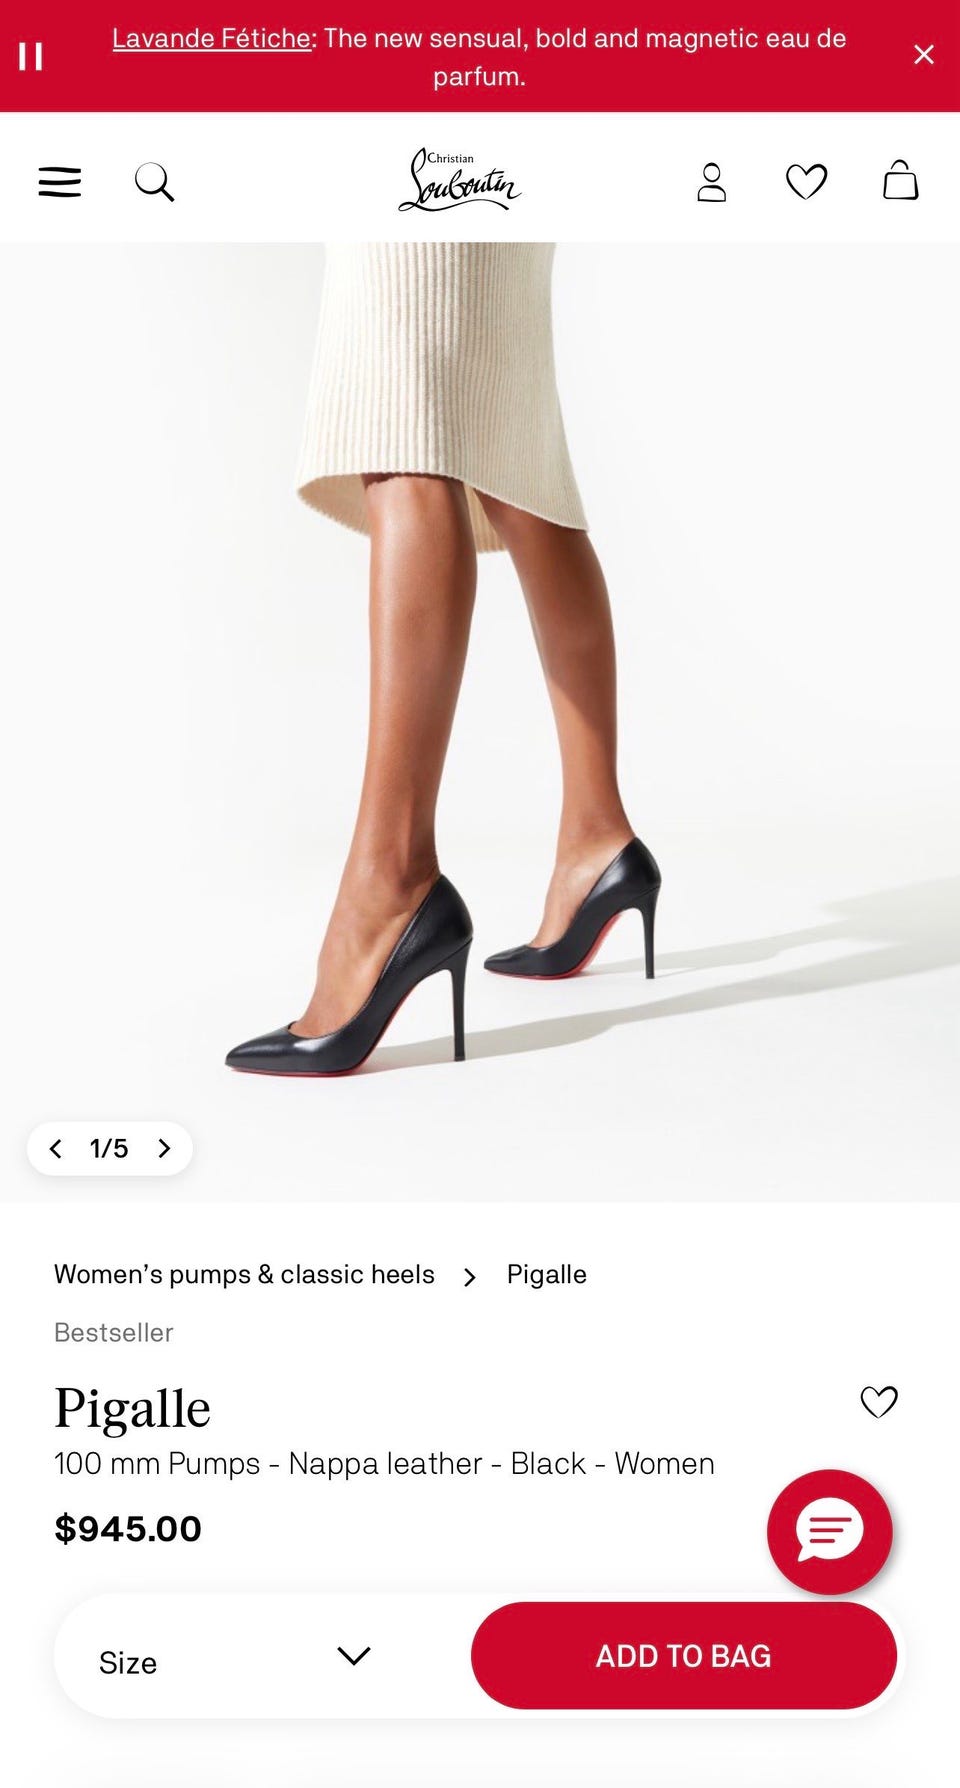Screen dimensions: 960x1788
Task: Tap the search magnifier icon
Action: (x=155, y=182)
